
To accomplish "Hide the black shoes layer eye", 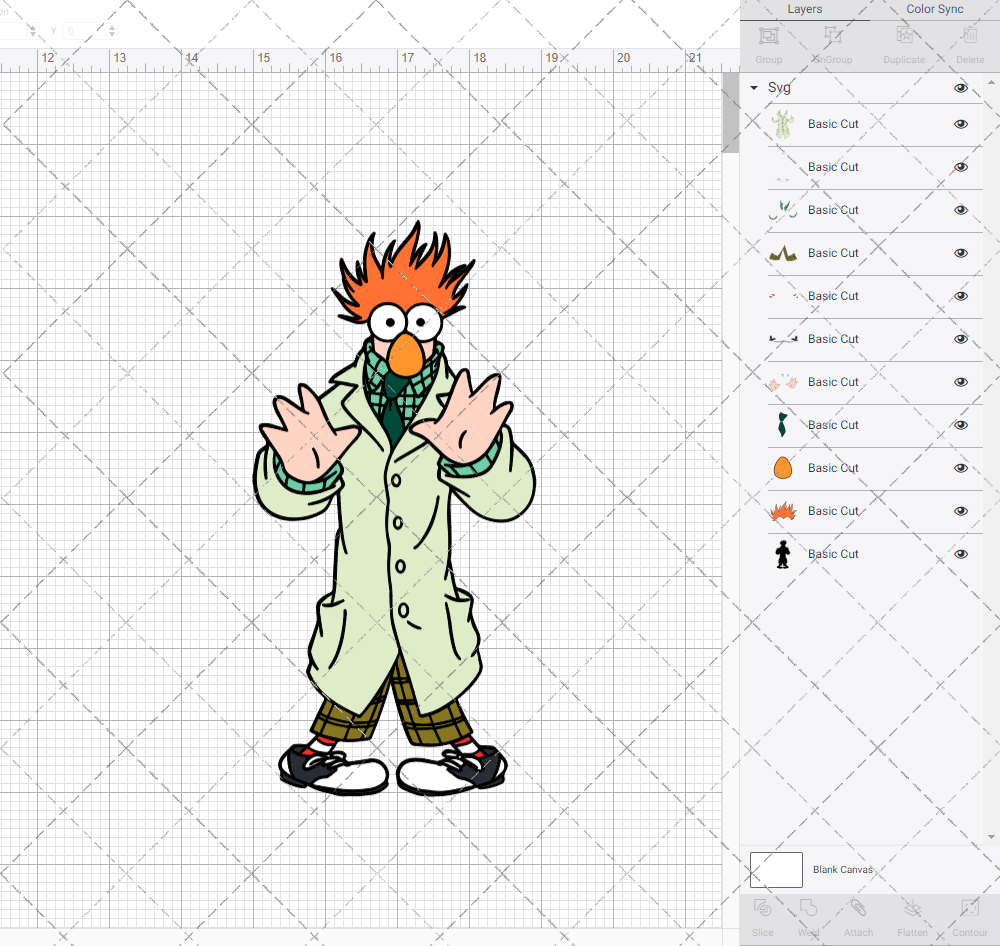I will (960, 339).
